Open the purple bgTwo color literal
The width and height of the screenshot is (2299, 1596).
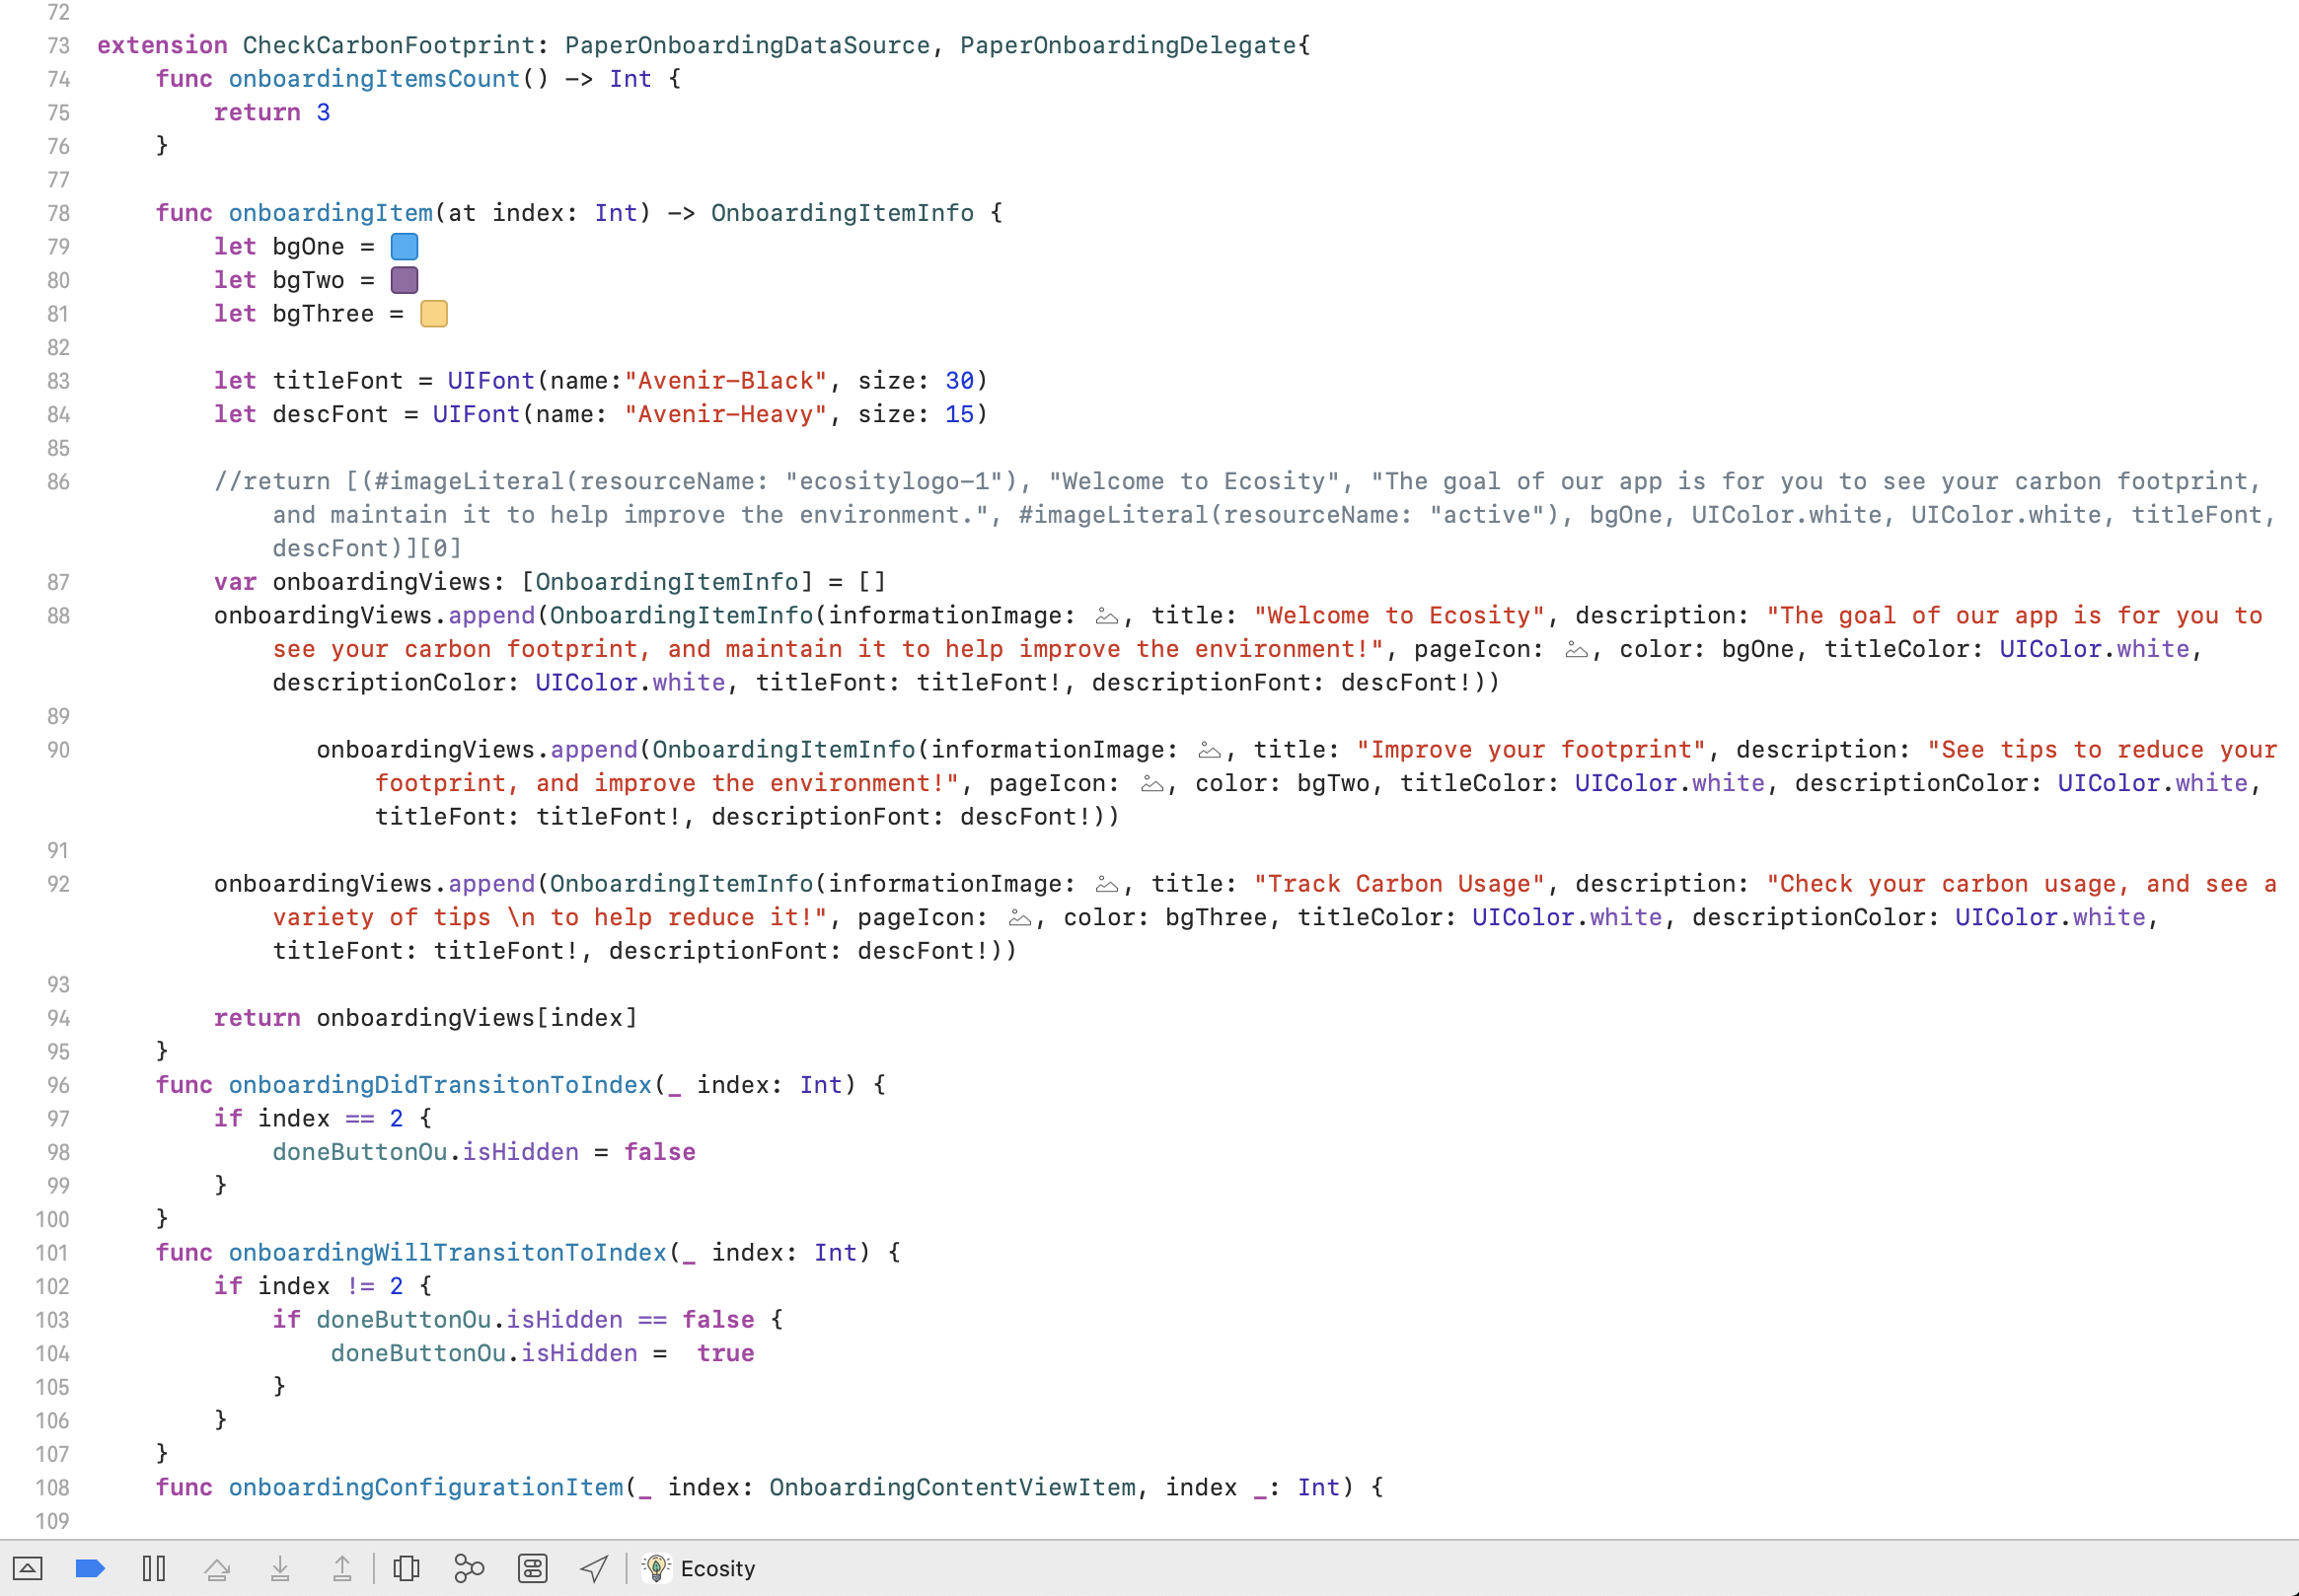click(x=404, y=280)
